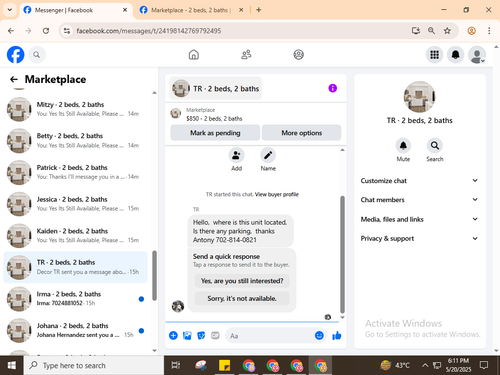
Task: Open Task View on the taskbar
Action: point(176,365)
